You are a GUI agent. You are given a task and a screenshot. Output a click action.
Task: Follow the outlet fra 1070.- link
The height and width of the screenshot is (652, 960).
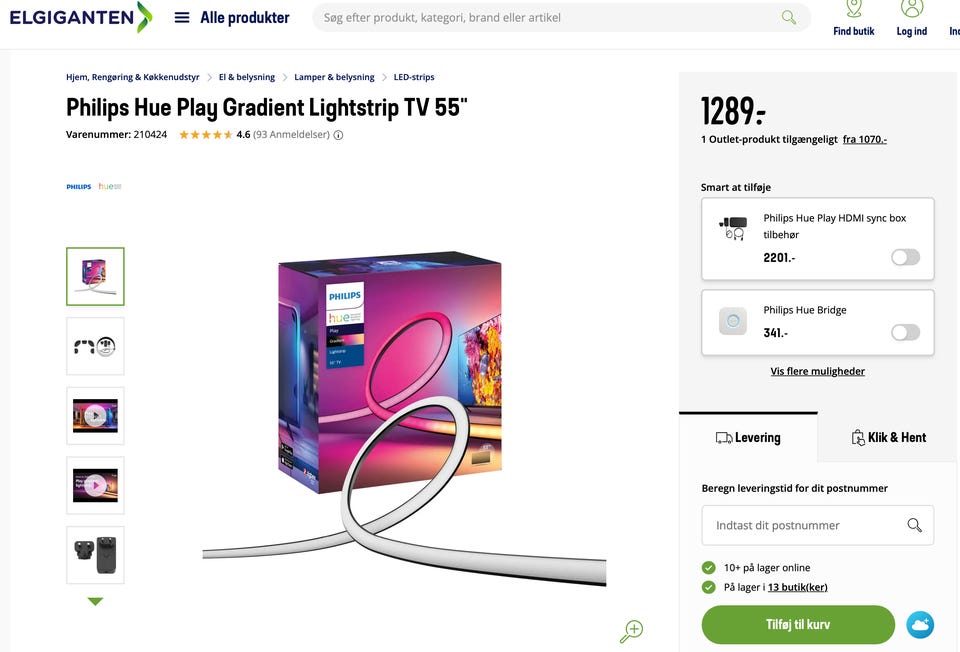[x=864, y=139]
